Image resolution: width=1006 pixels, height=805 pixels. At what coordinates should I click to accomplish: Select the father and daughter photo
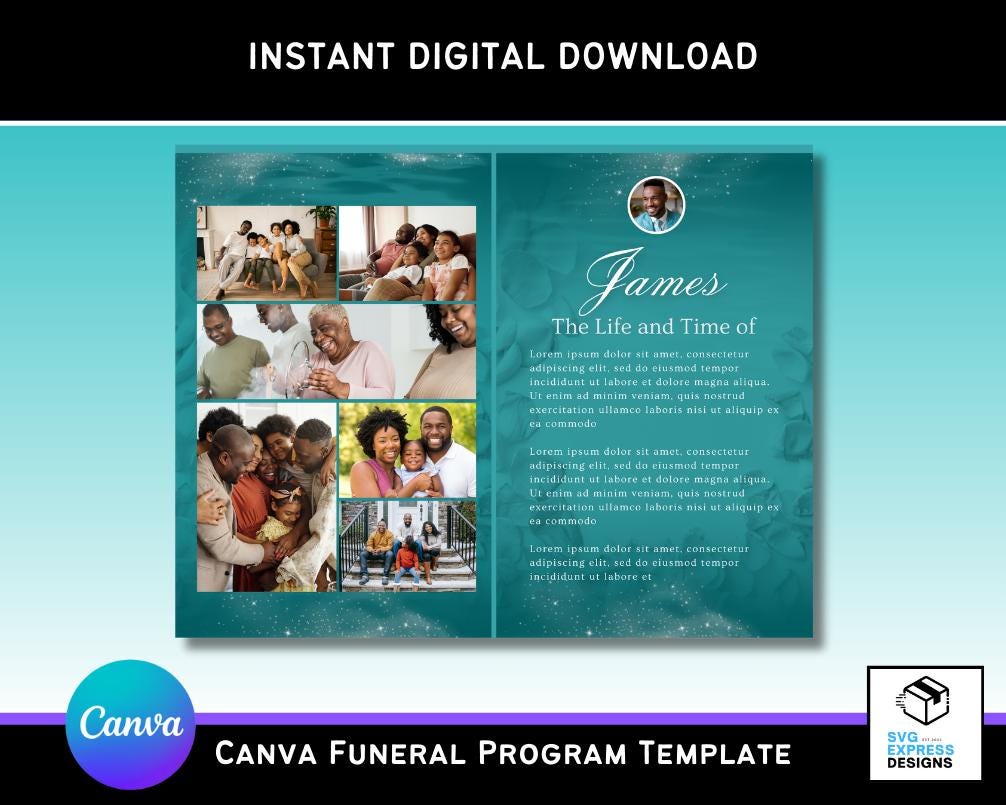[410, 250]
